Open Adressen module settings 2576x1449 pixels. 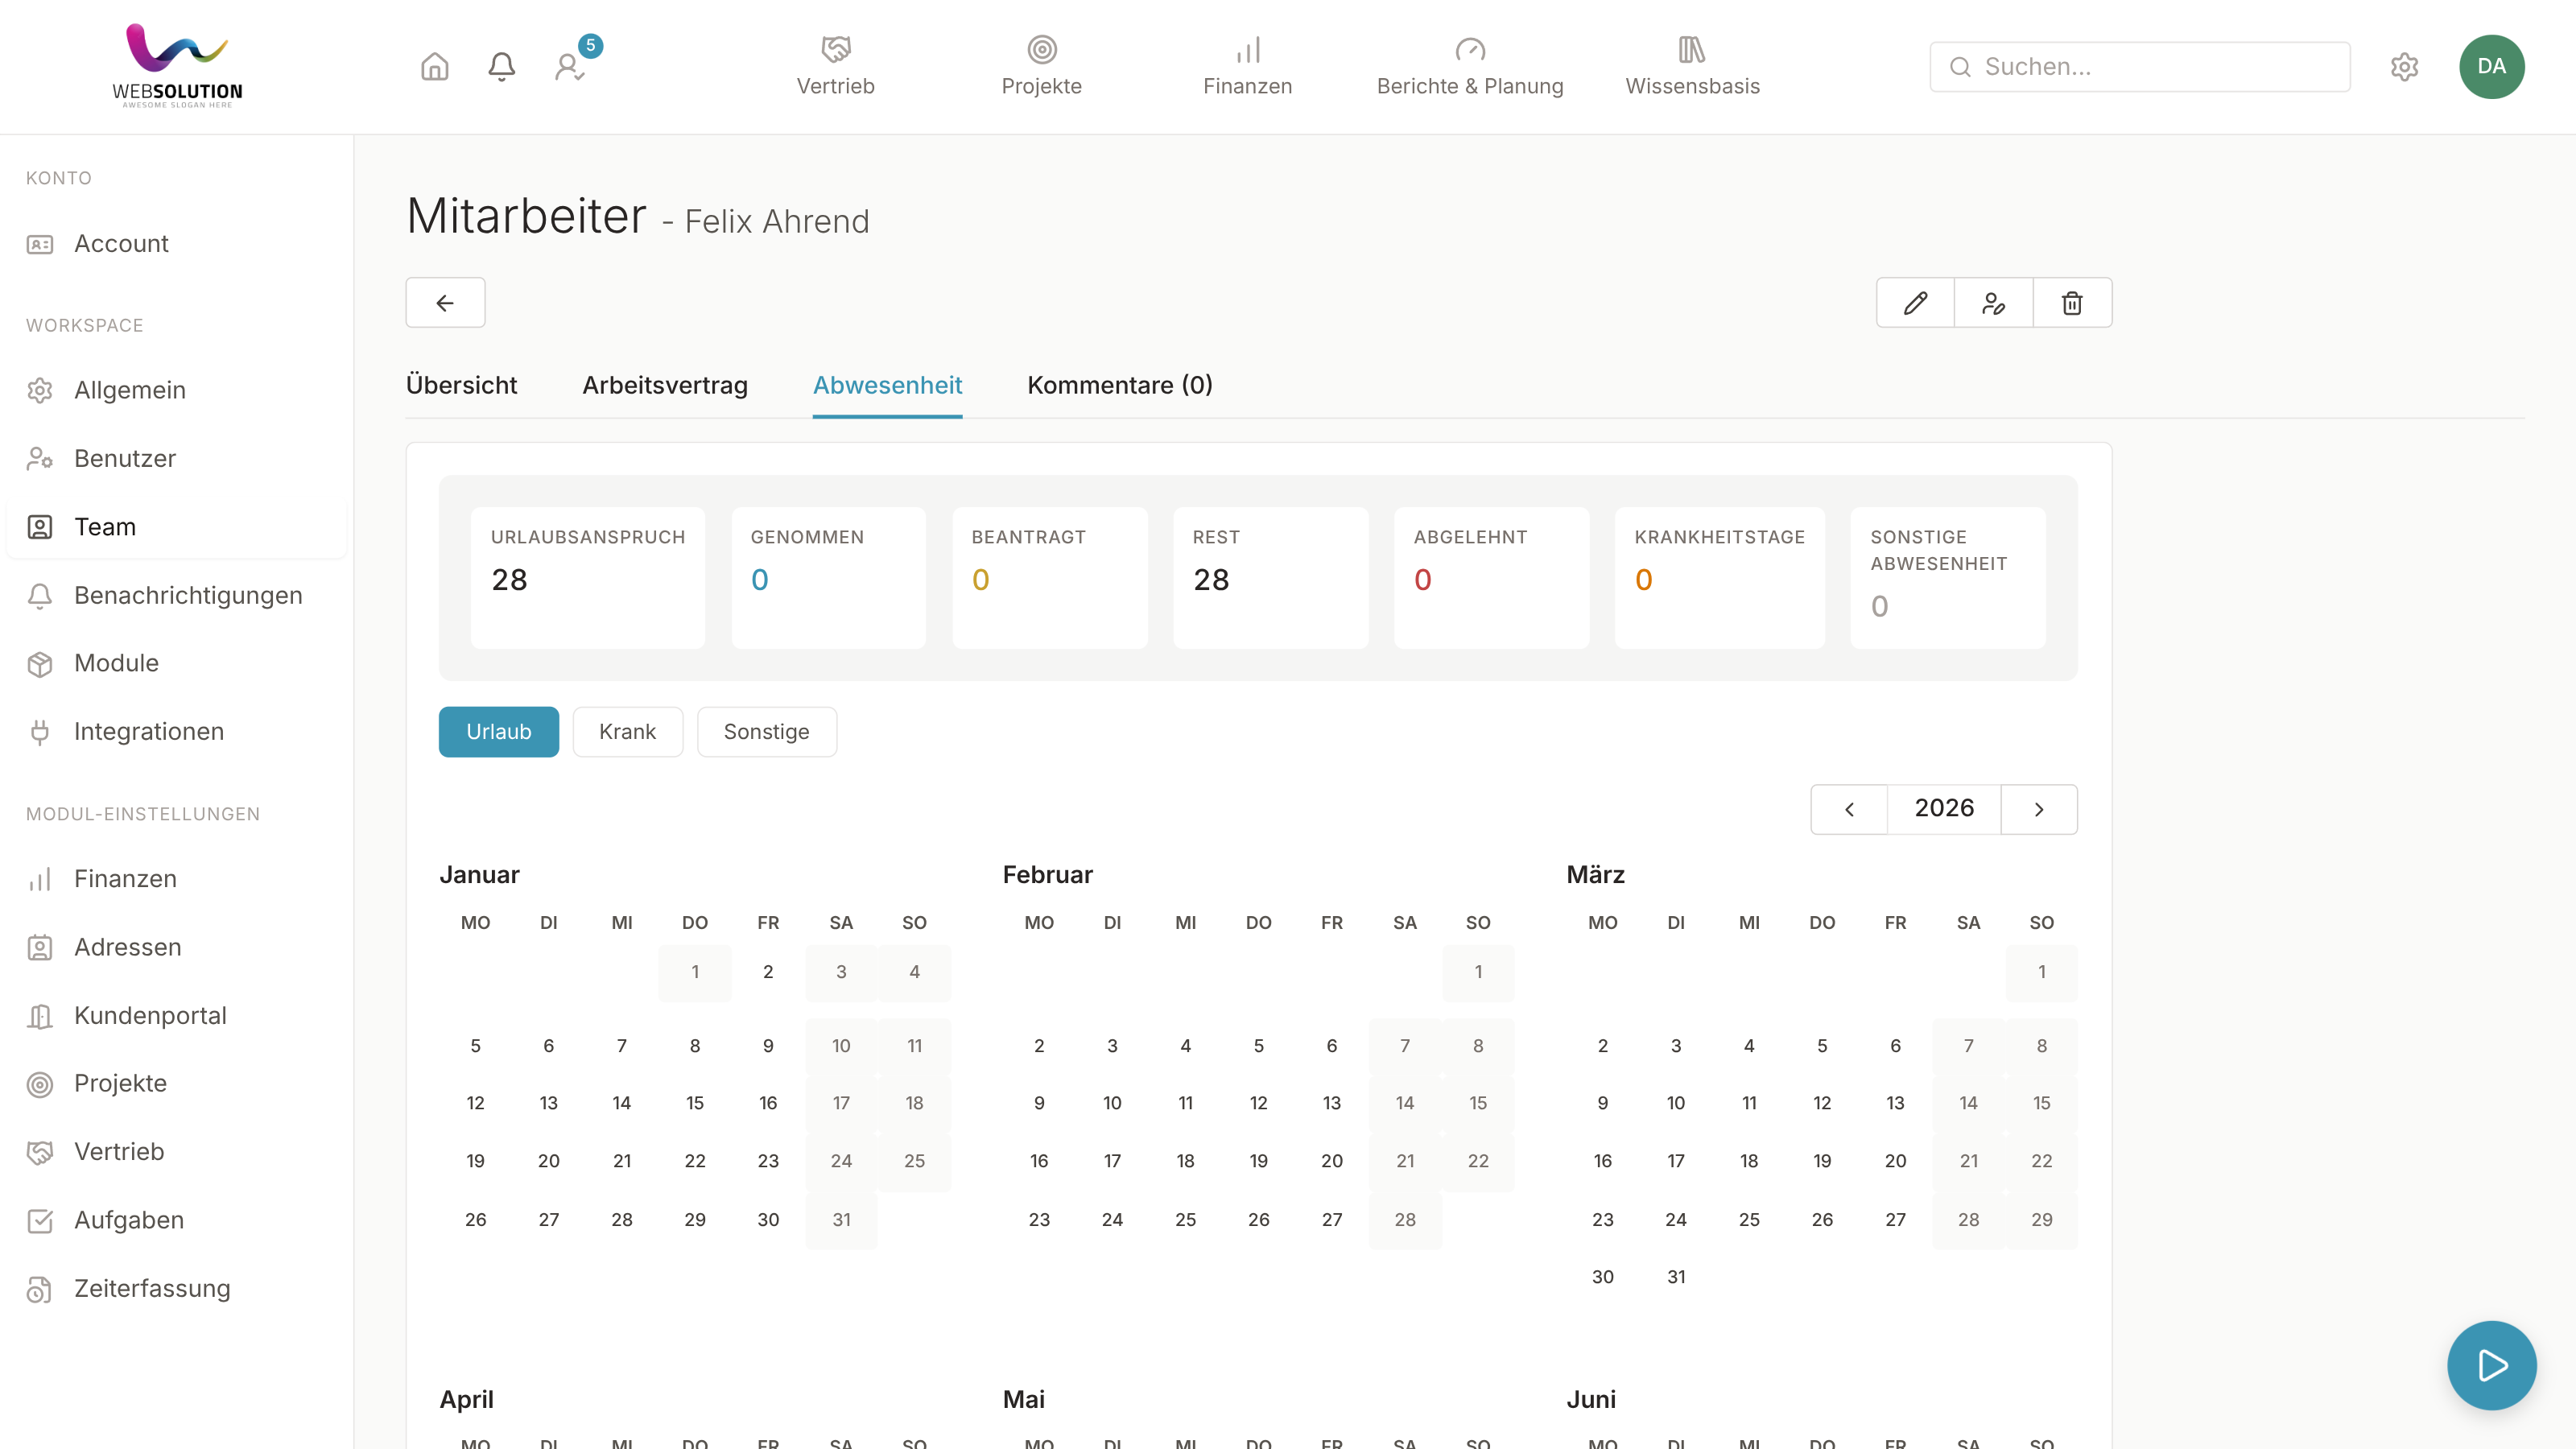coord(176,947)
